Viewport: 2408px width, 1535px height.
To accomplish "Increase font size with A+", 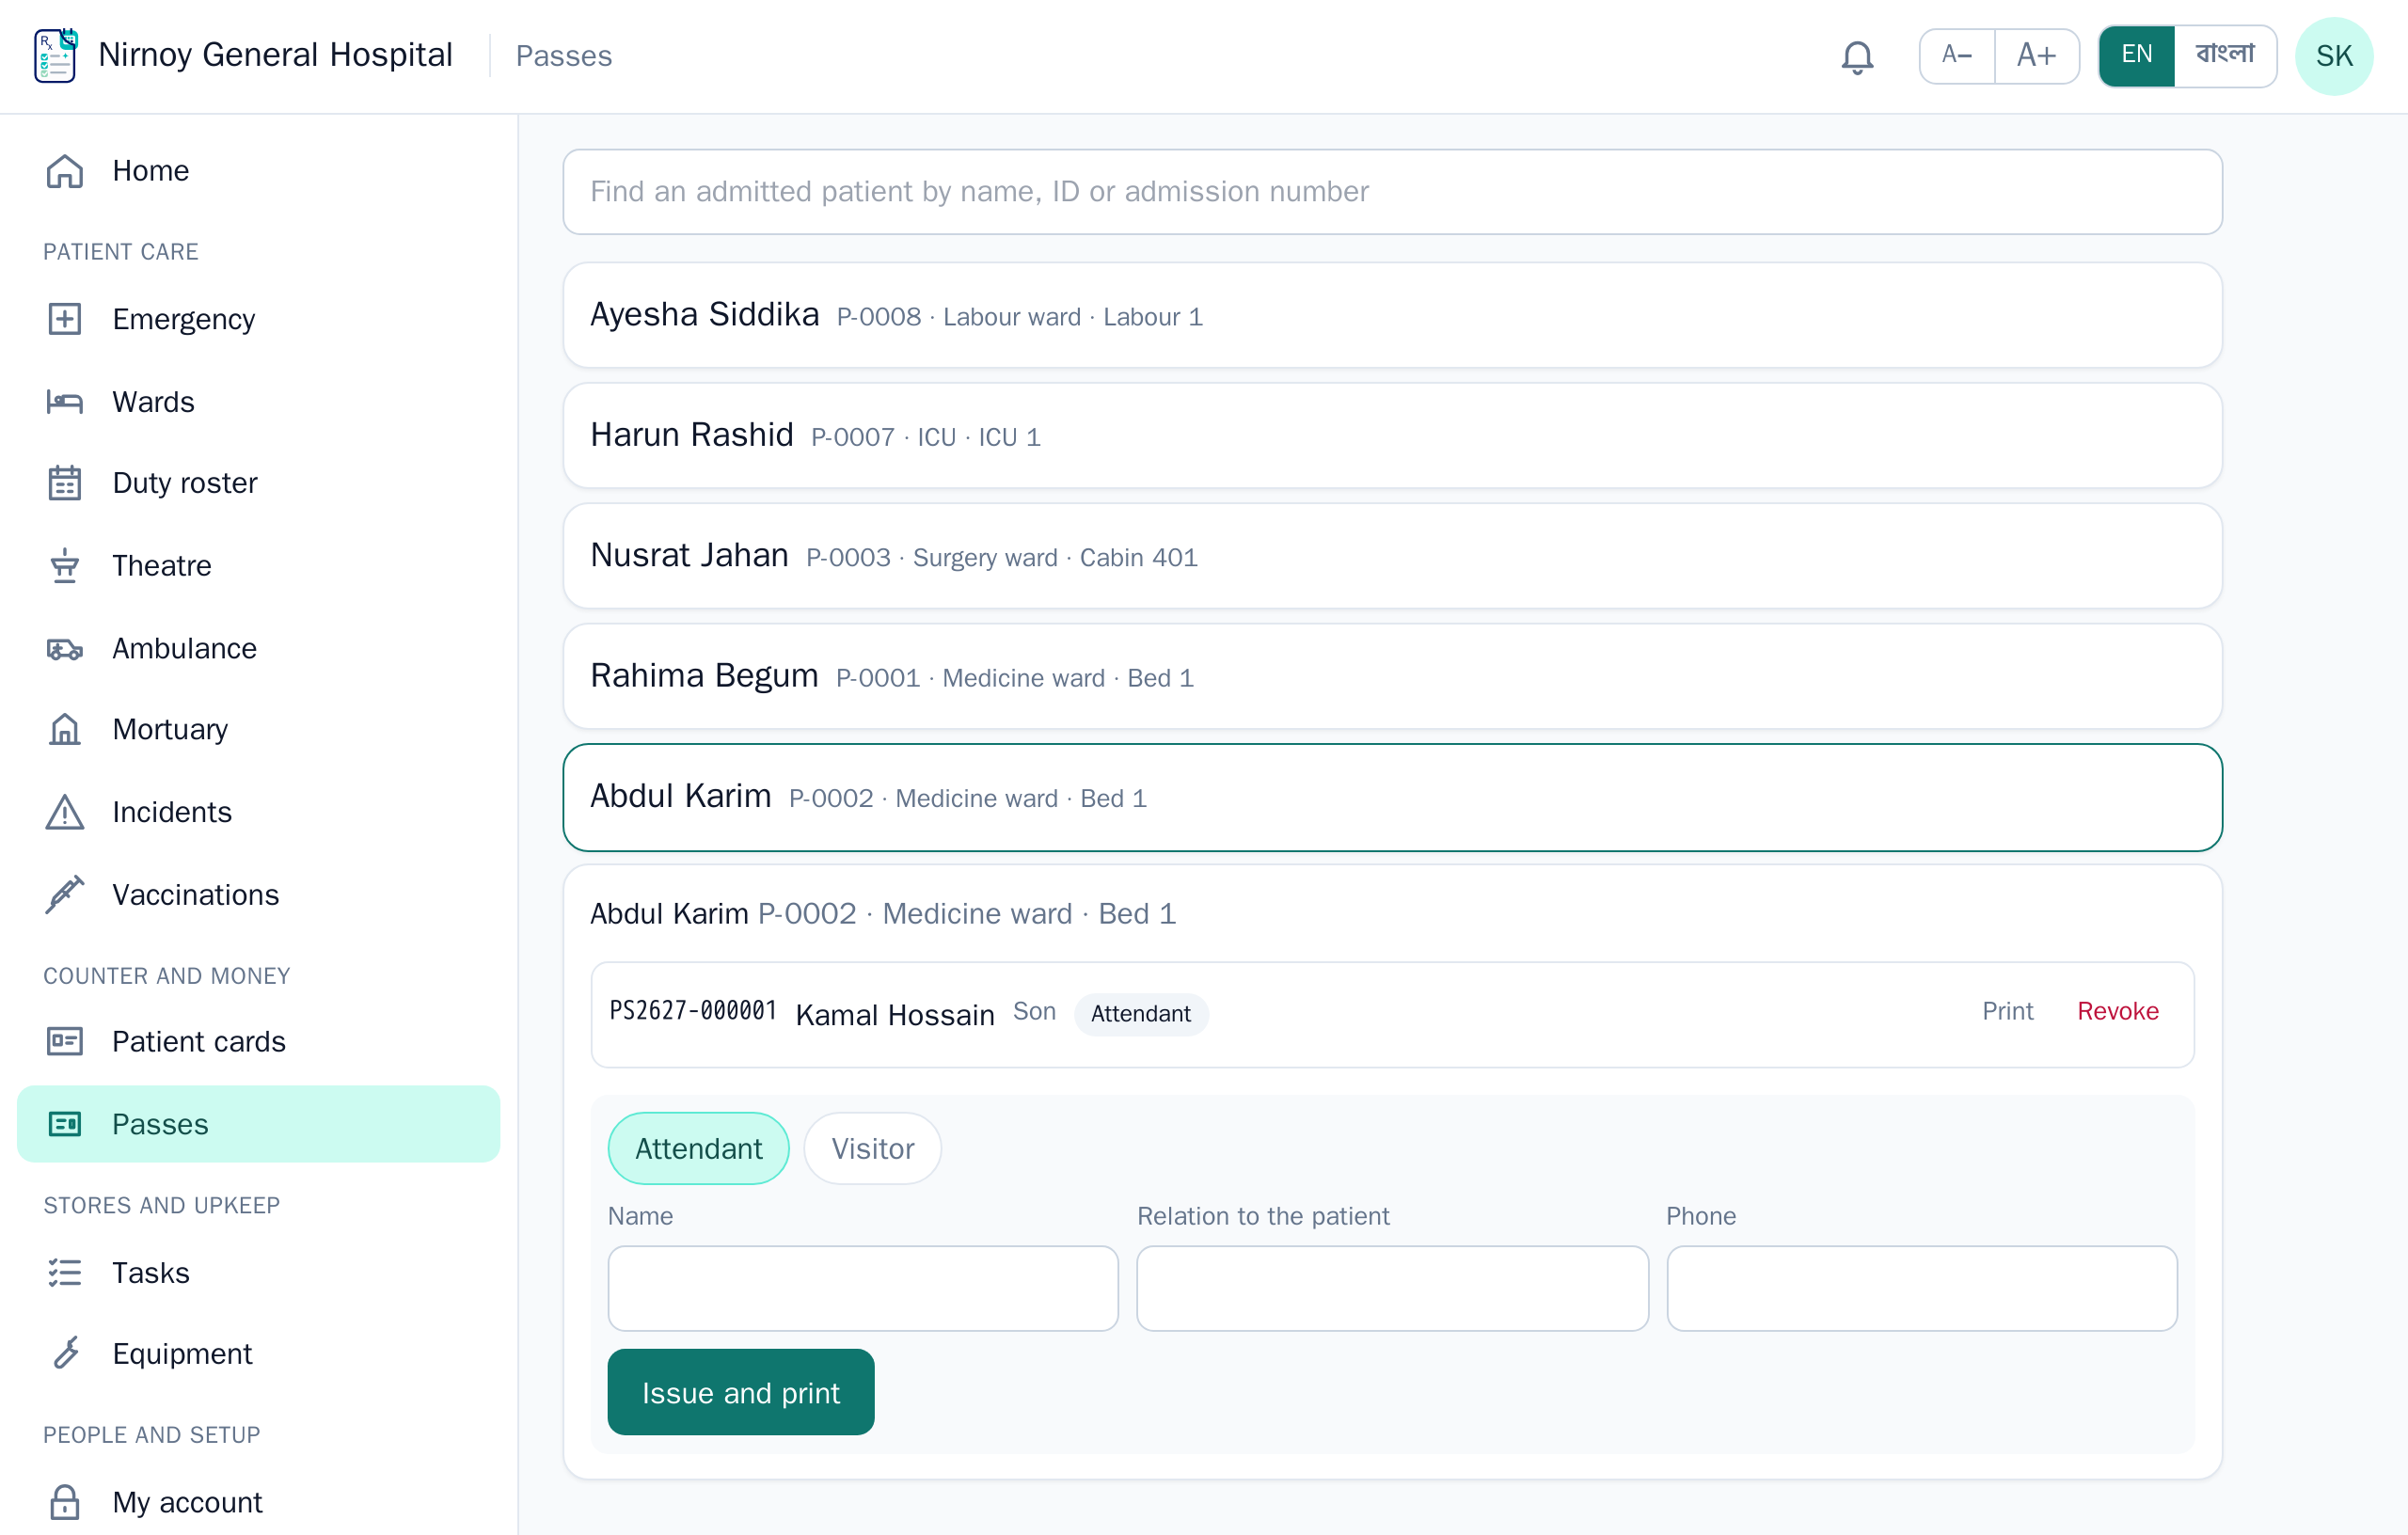I will (2037, 56).
